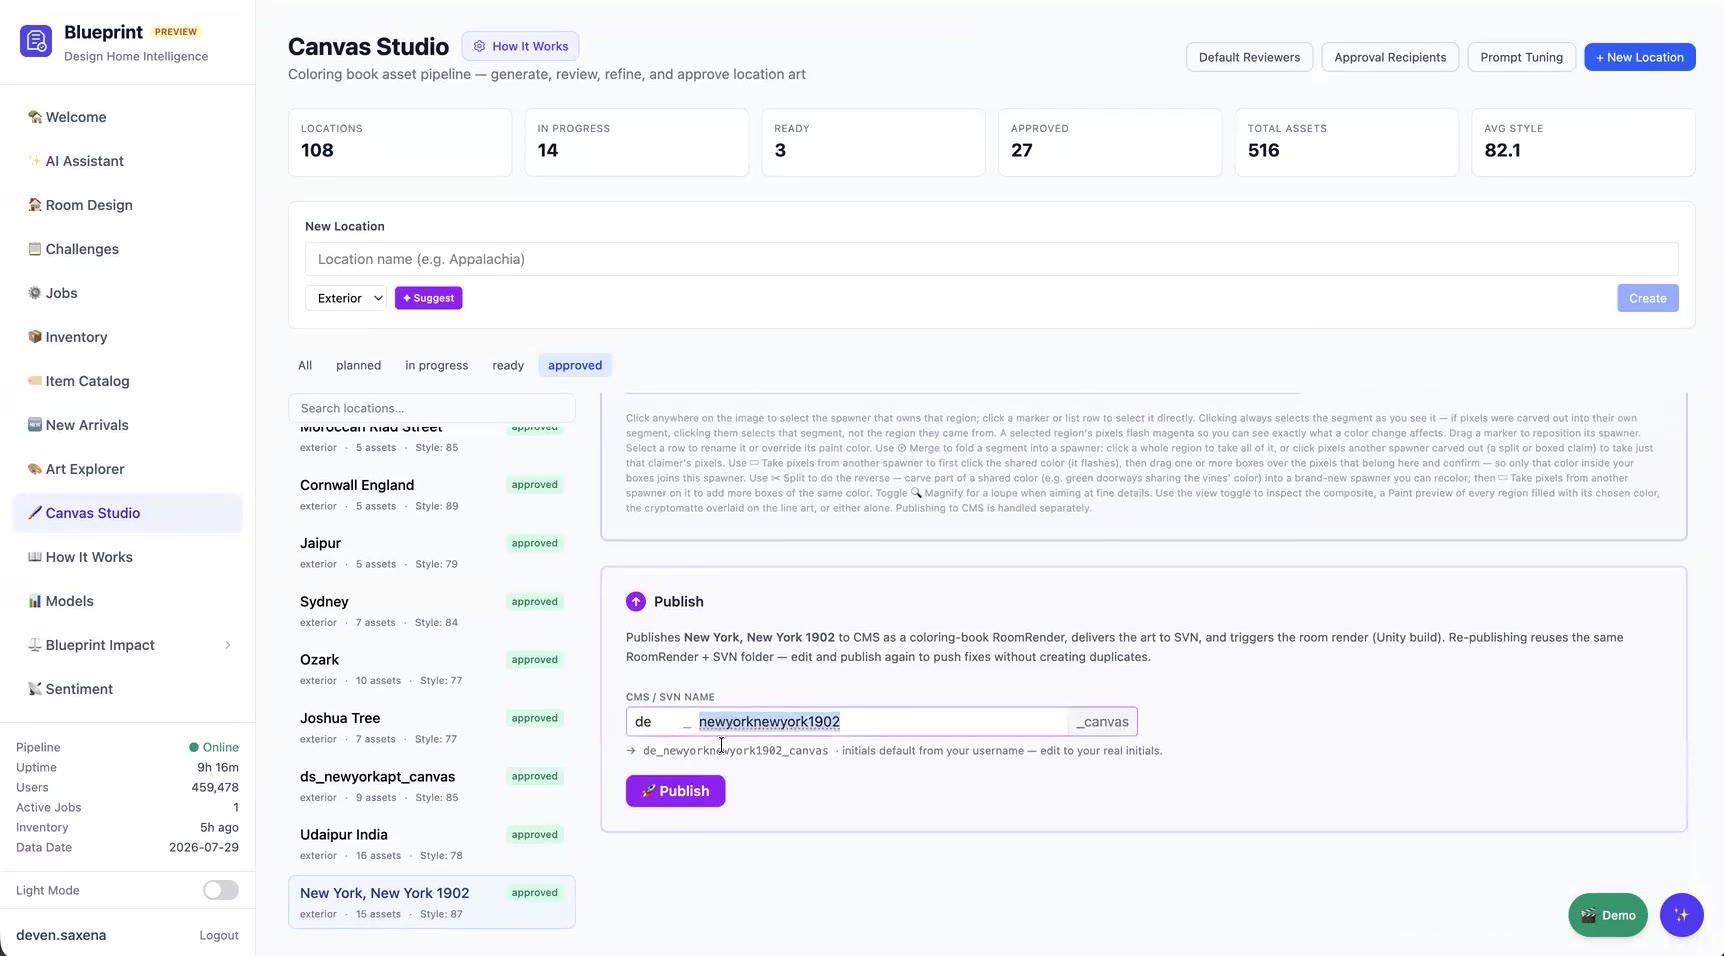This screenshot has width=1724, height=956.
Task: Click the How It Works header button
Action: coord(520,46)
